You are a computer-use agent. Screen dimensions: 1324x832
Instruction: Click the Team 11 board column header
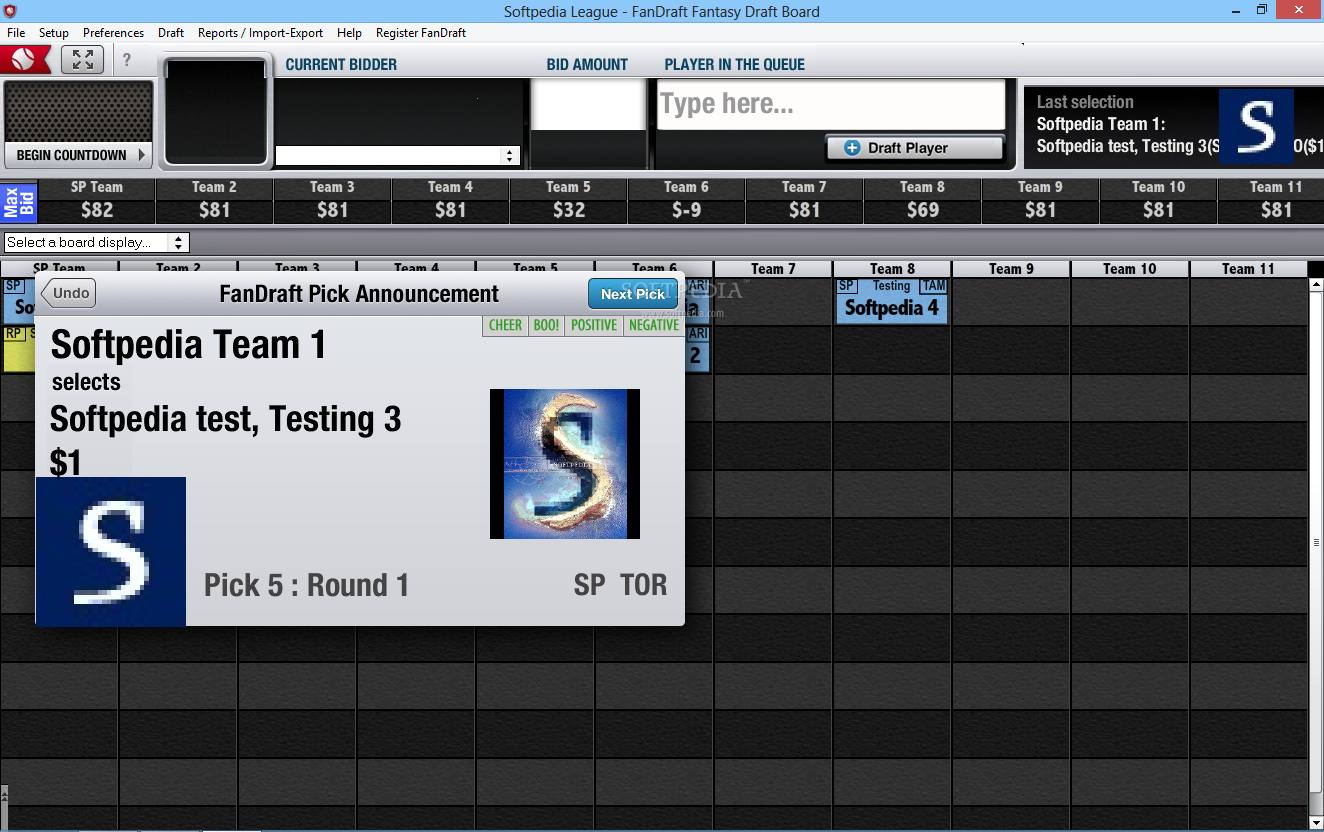point(1248,269)
